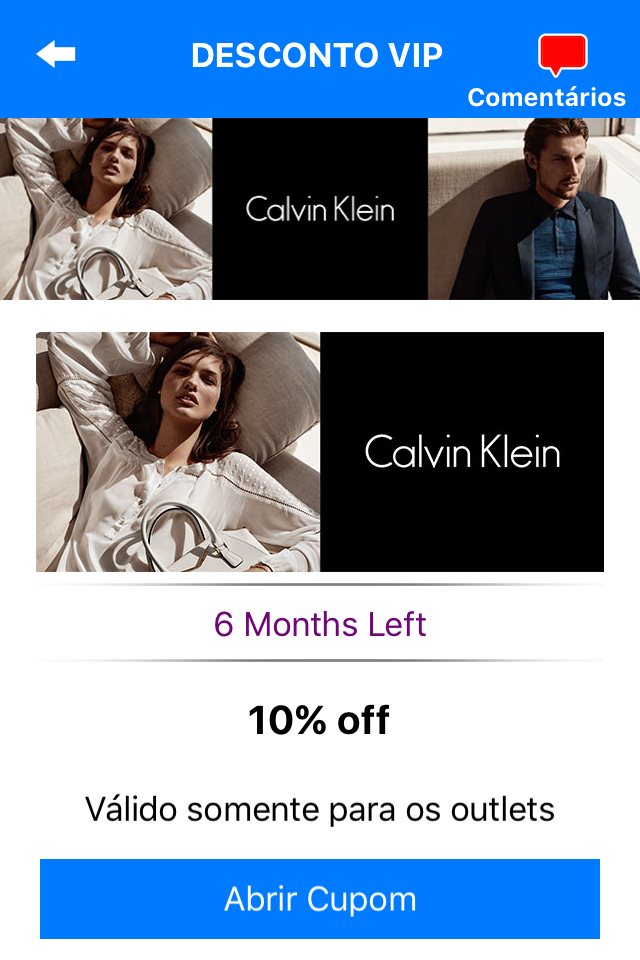Tap the large Calvin Klein logo panel
This screenshot has width=640, height=960.
coord(462,452)
